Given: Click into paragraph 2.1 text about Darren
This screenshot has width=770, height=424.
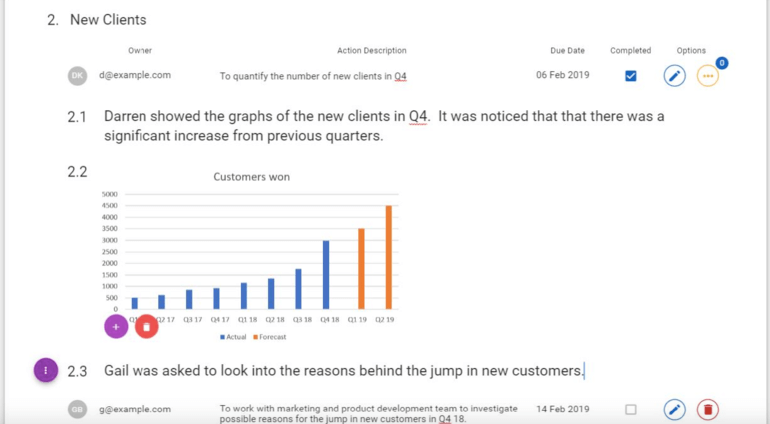Looking at the screenshot, I should click(x=384, y=126).
